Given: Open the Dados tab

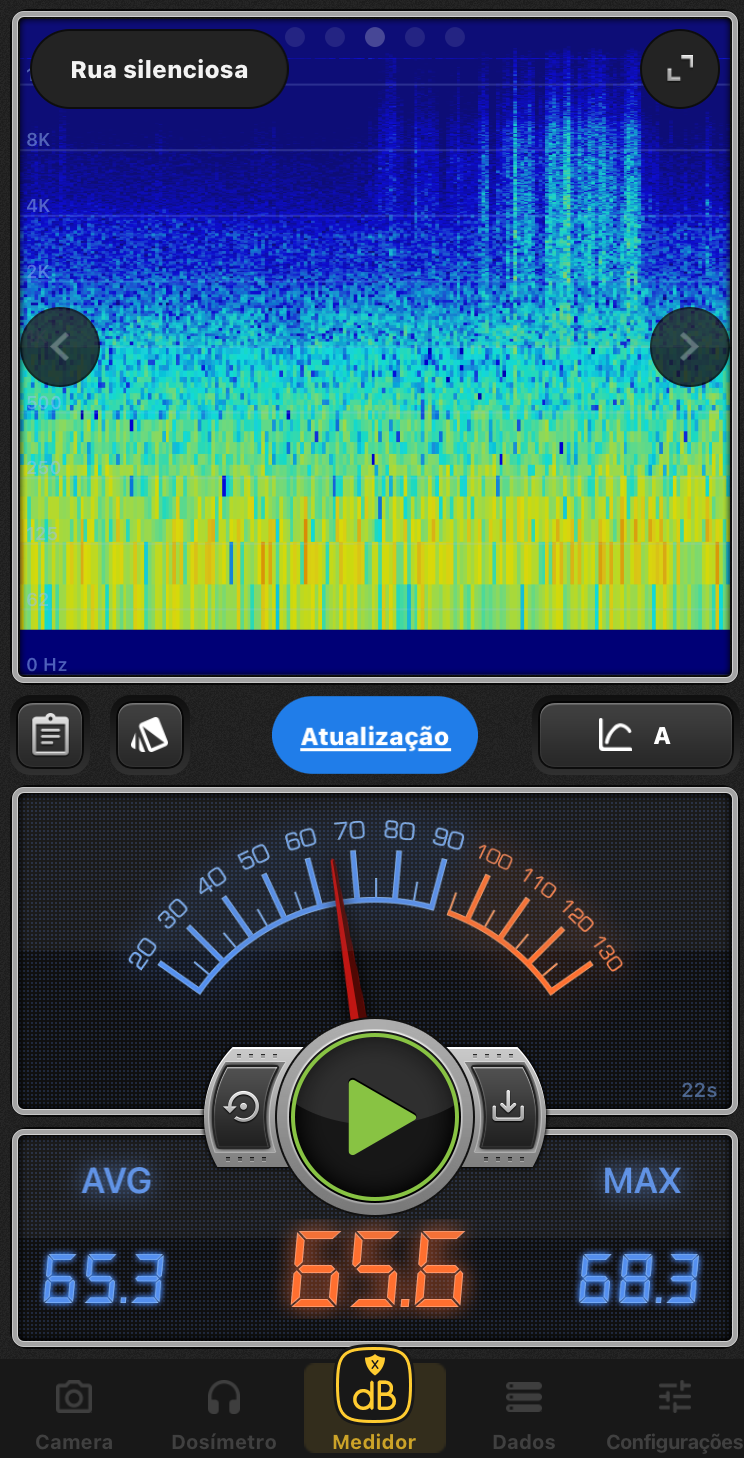Looking at the screenshot, I should [524, 1414].
